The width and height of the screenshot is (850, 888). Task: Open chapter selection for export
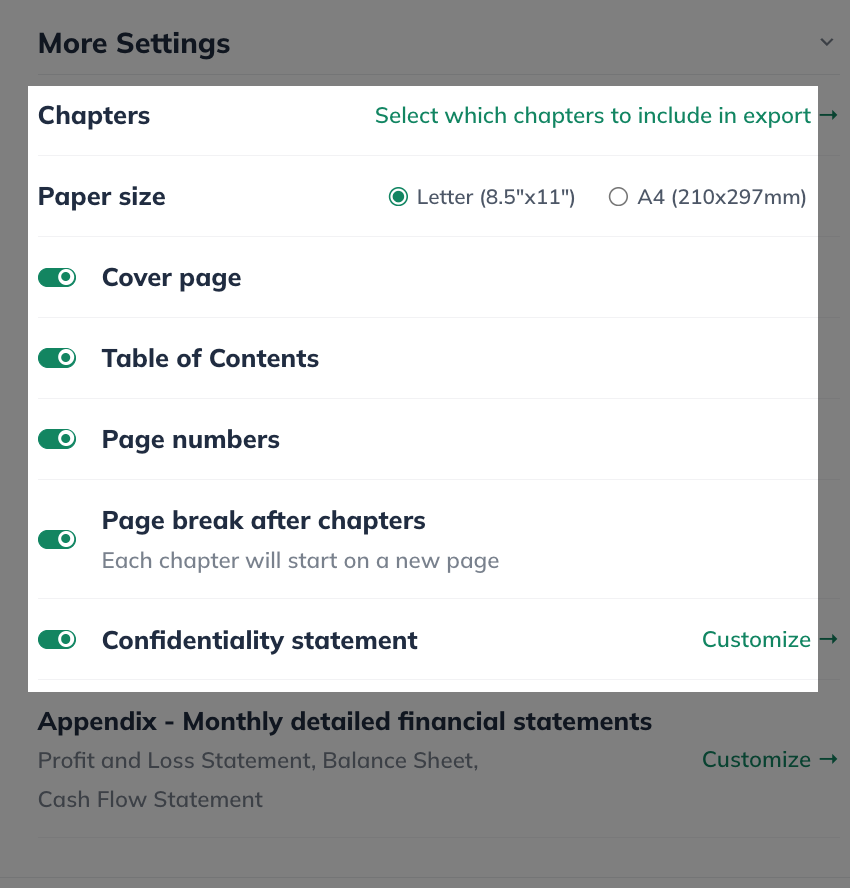point(592,115)
